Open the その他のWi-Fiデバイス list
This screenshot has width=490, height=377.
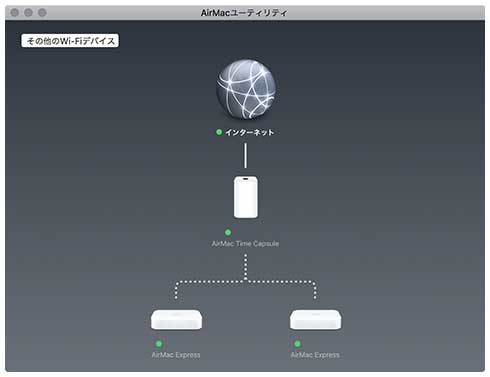(70, 41)
